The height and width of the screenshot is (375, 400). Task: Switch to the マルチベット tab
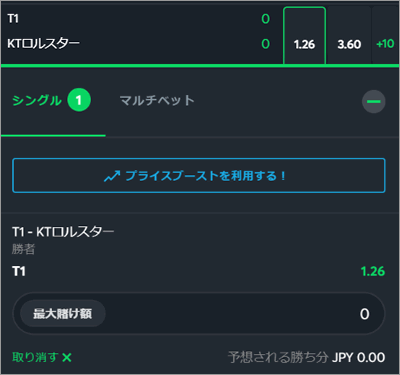[x=157, y=100]
